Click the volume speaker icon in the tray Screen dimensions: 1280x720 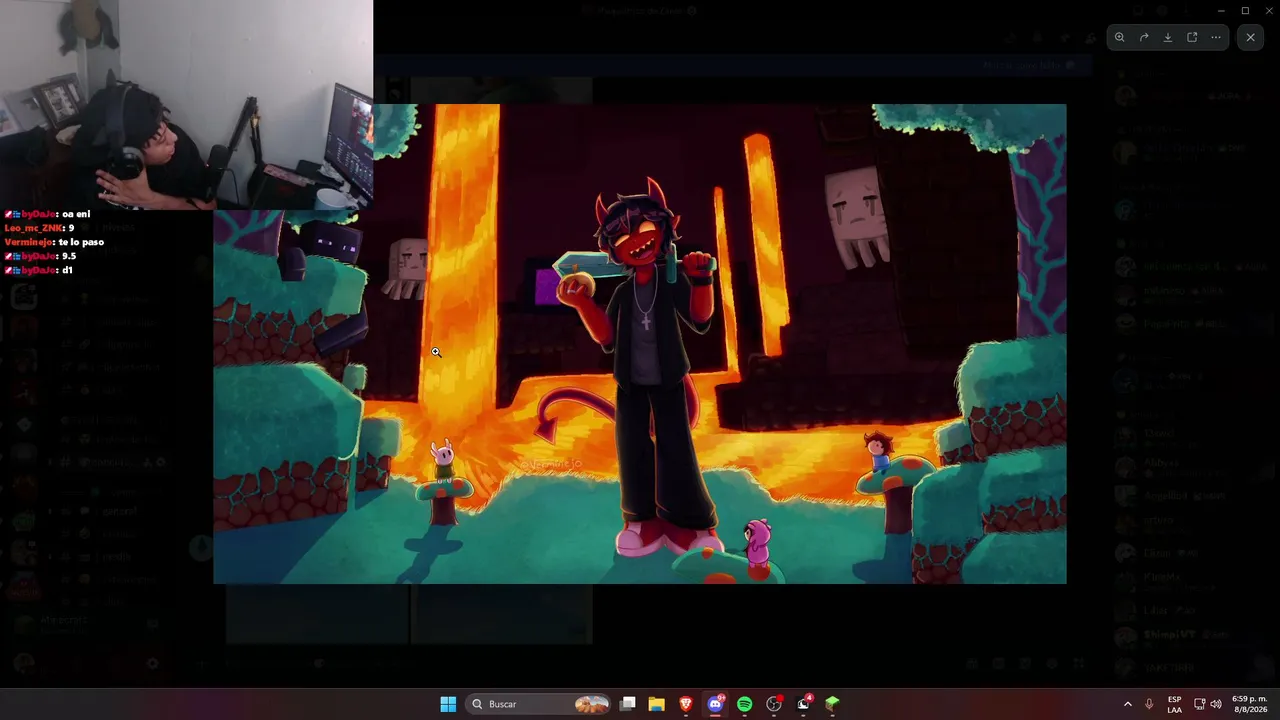[x=1216, y=704]
